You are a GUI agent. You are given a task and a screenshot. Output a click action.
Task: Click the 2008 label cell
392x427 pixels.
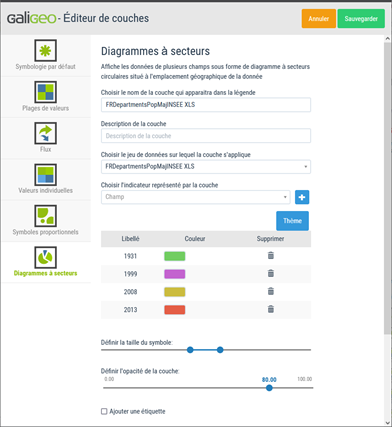click(x=130, y=292)
